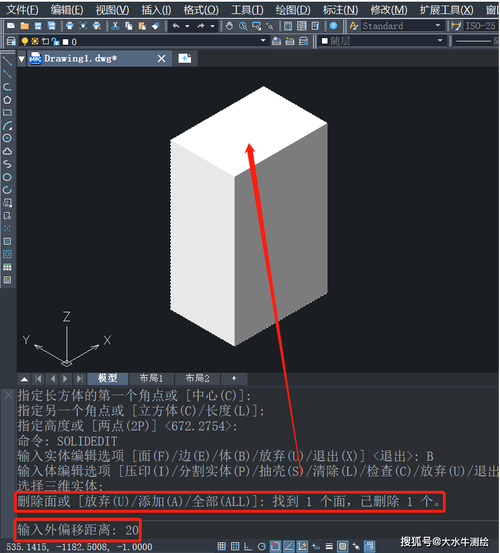Select the Point tool
Image resolution: width=500 pixels, height=553 pixels.
pyautogui.click(x=7, y=228)
